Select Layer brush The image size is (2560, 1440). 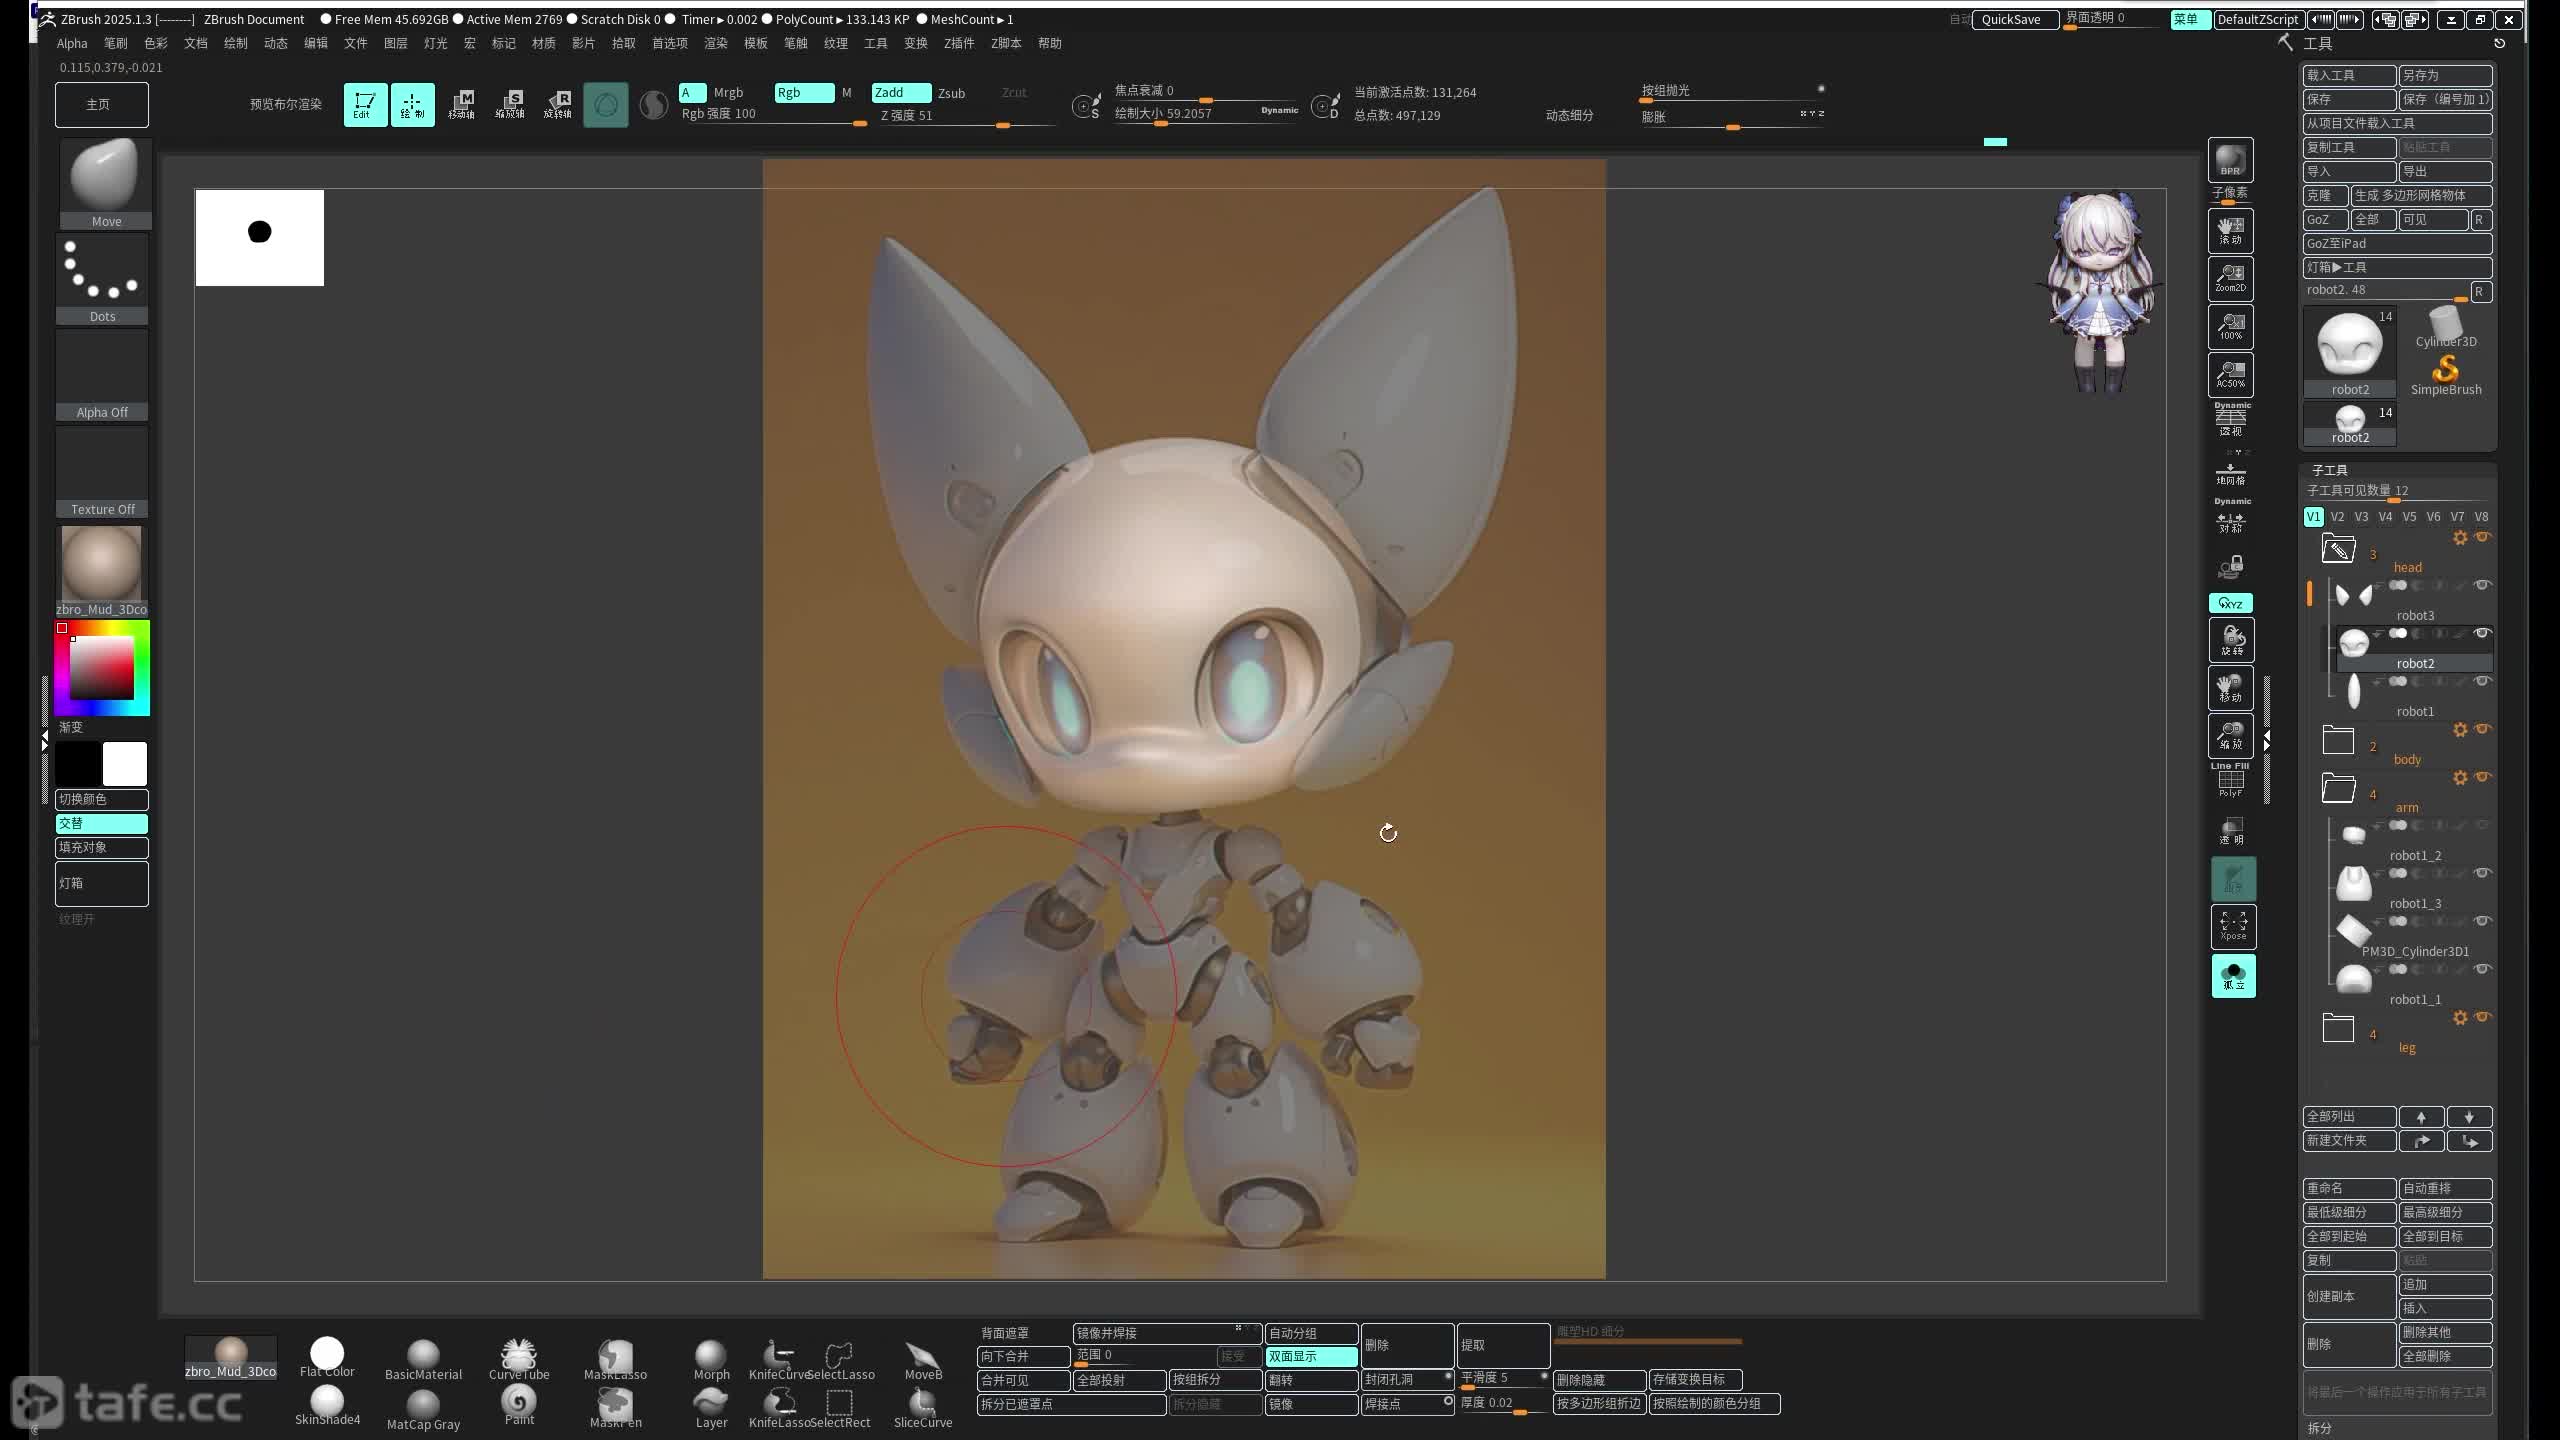711,1408
